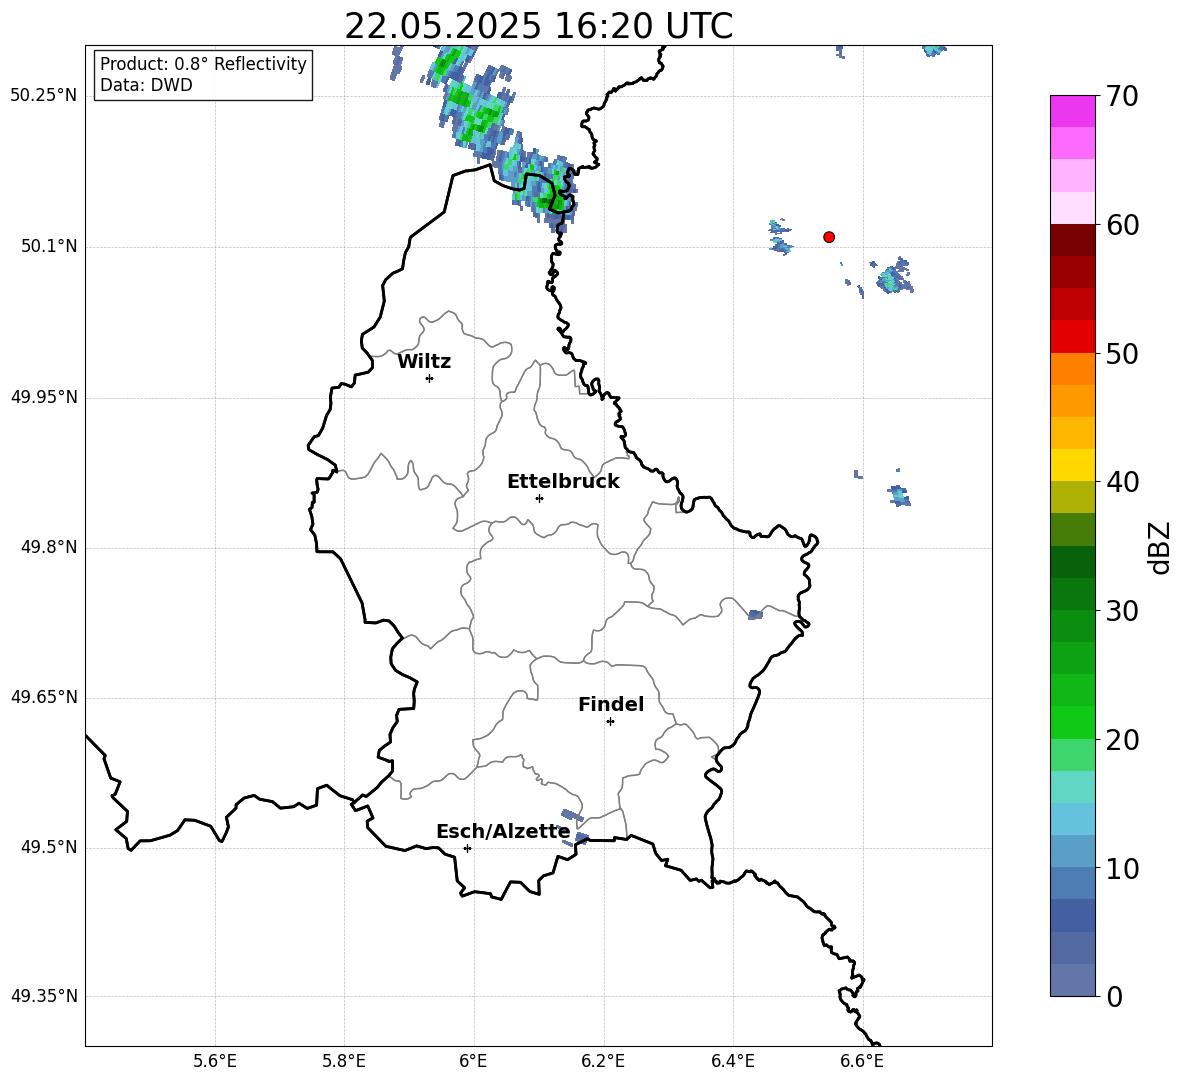Screen dimensions: 1184x1081
Task: Click the dark maroon colorbar band below 60
Action: coord(1073,240)
